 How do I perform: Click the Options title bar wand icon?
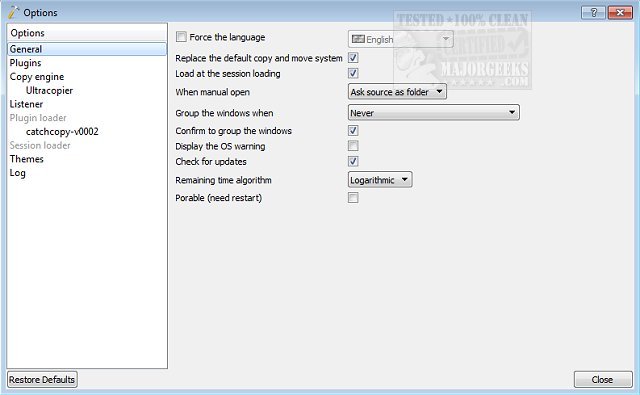(13, 12)
